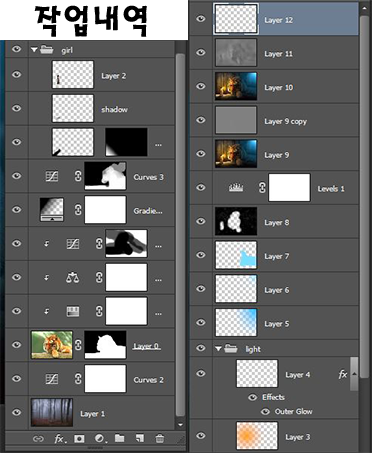Screen dimensions: 372x453
Task: Create a new group via folder icon
Action: coord(119,438)
